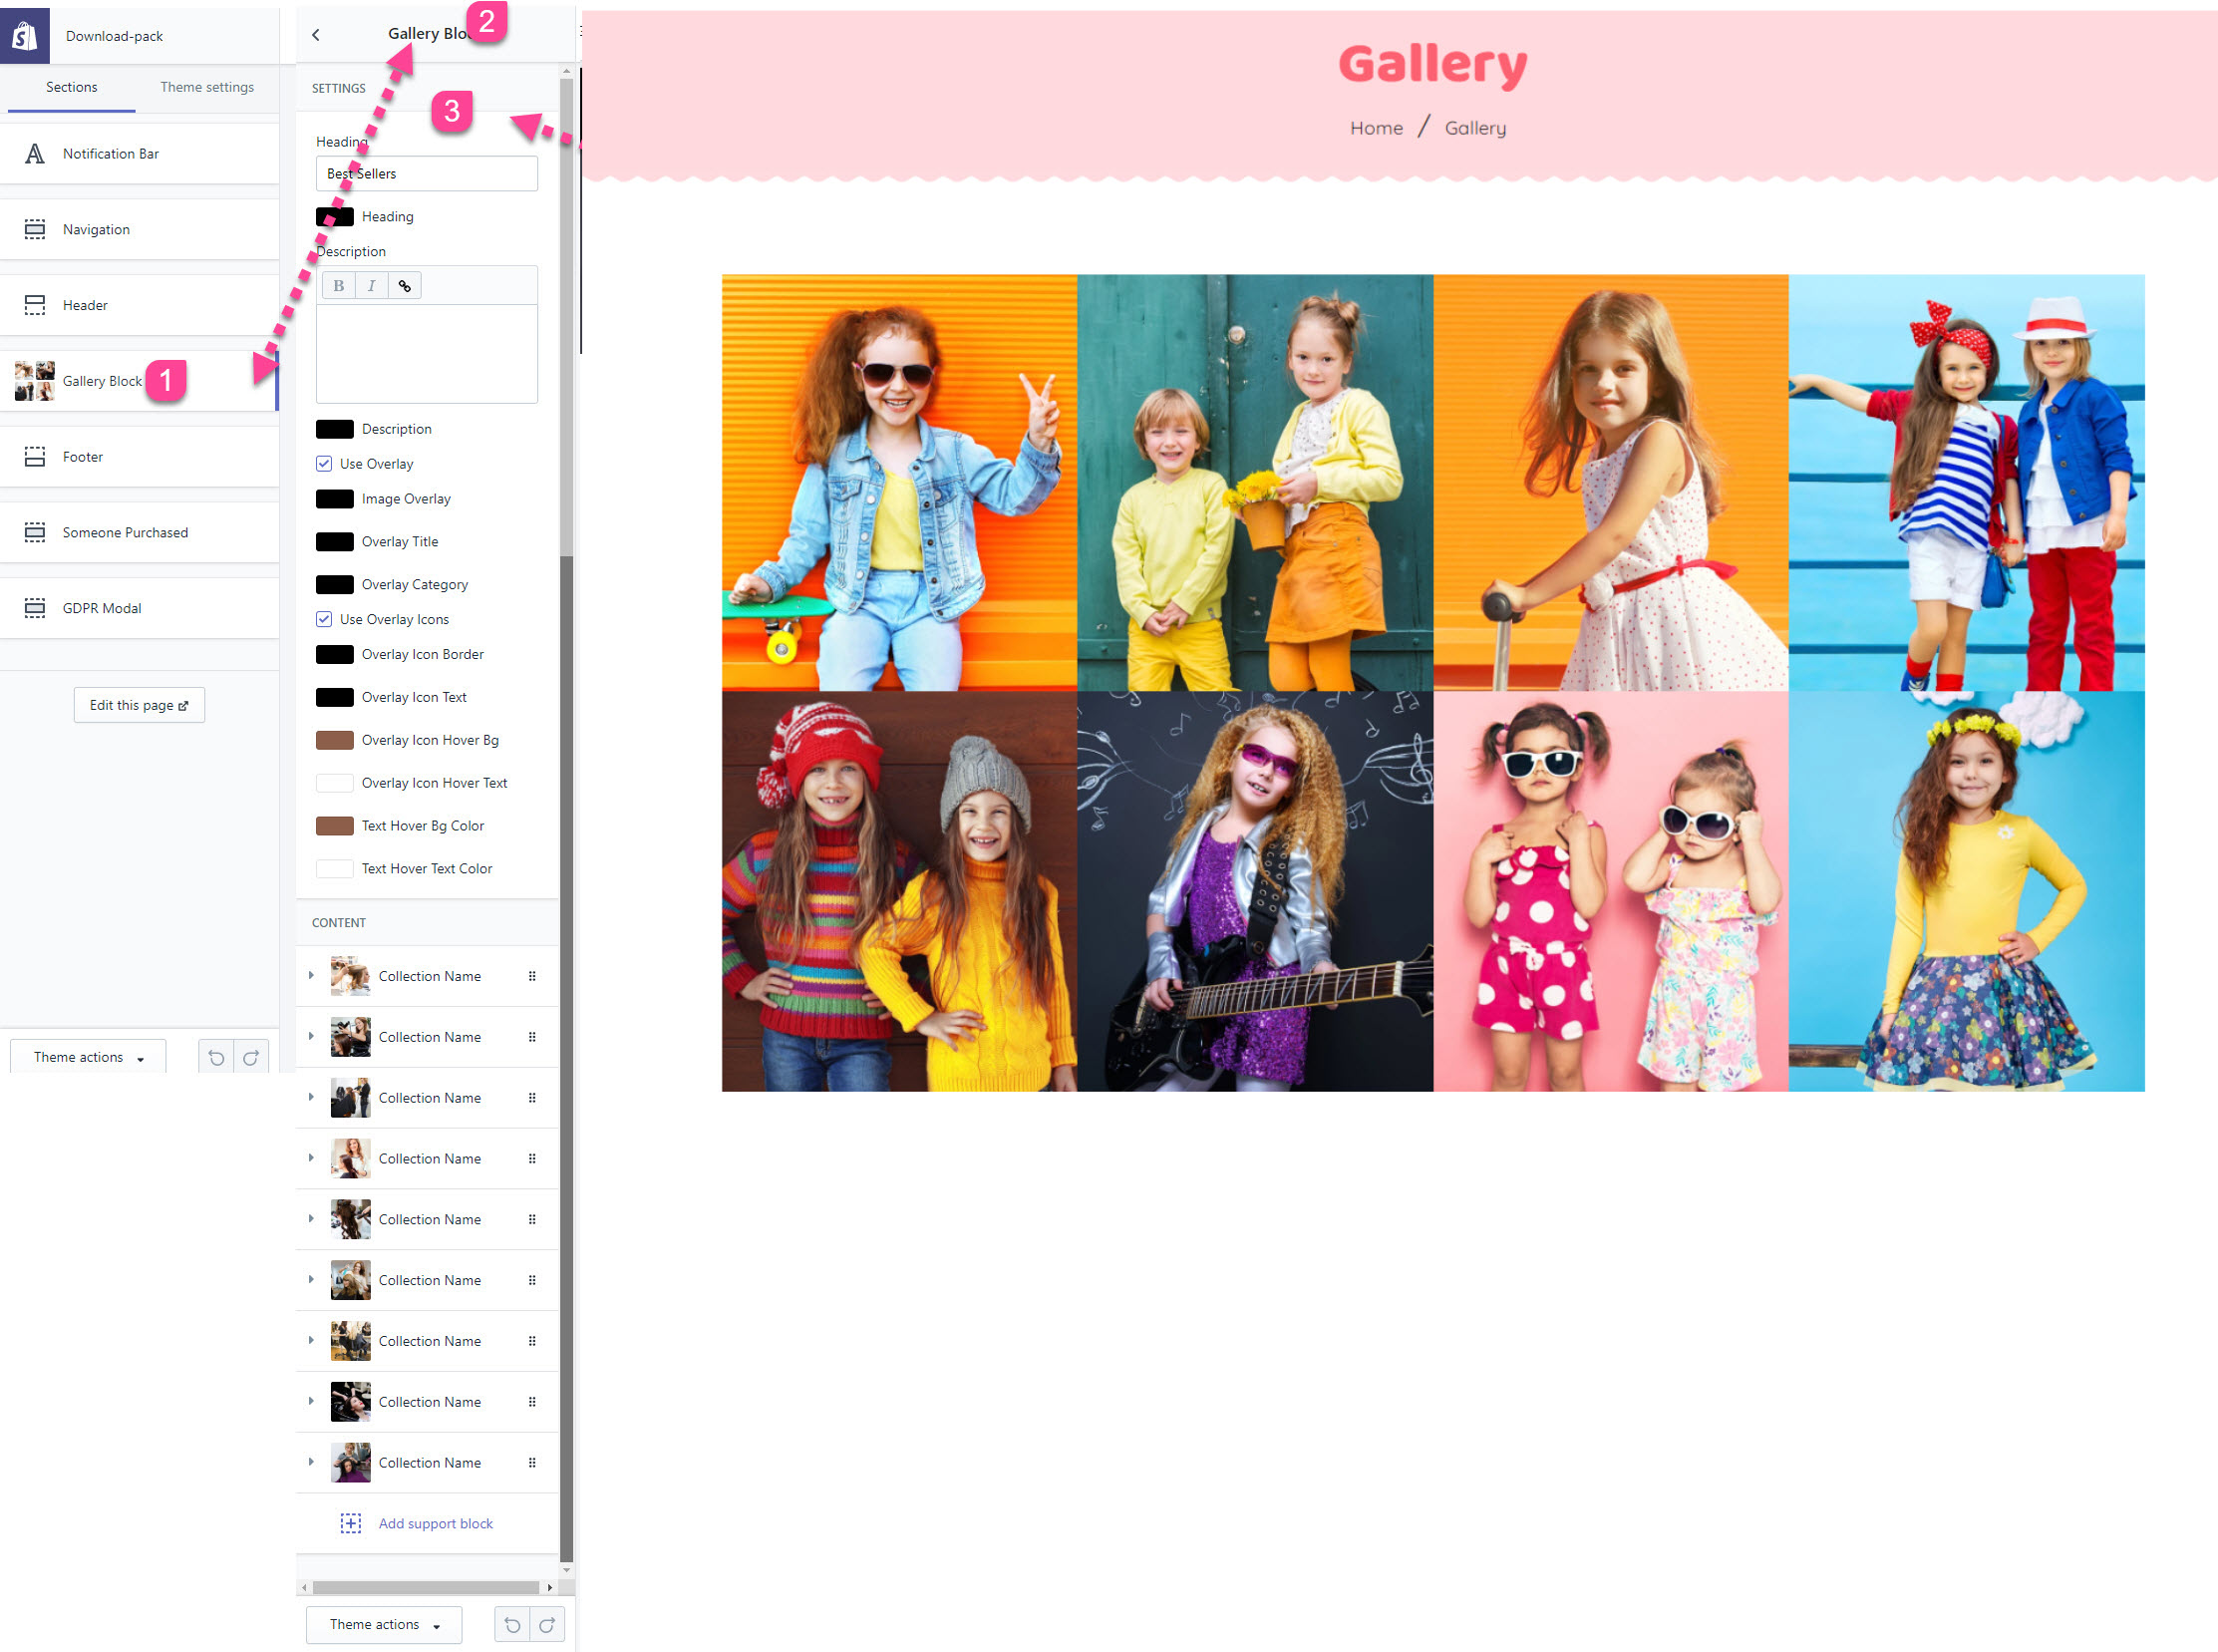The image size is (2218, 1652).
Task: Click the Heading input containing Best Sellers
Action: 427,174
